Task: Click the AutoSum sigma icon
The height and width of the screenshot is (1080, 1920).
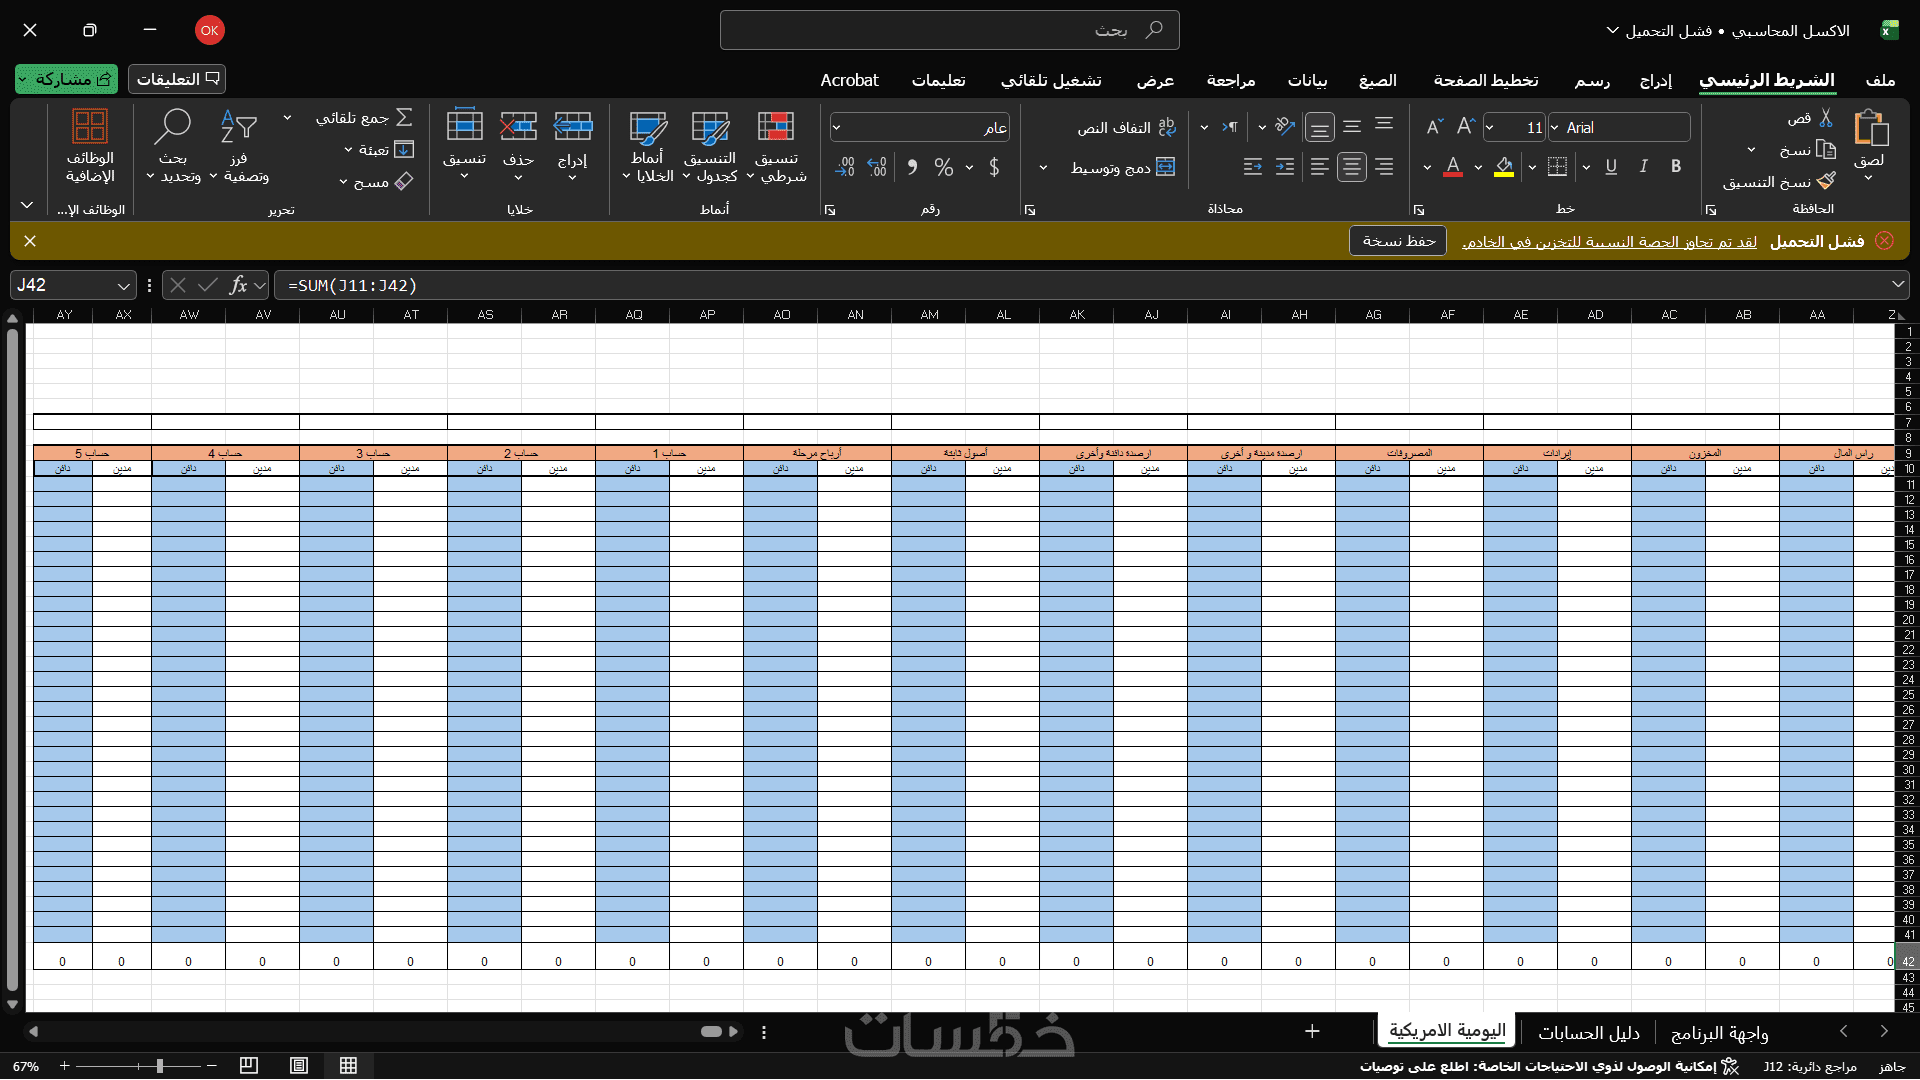Action: tap(404, 117)
